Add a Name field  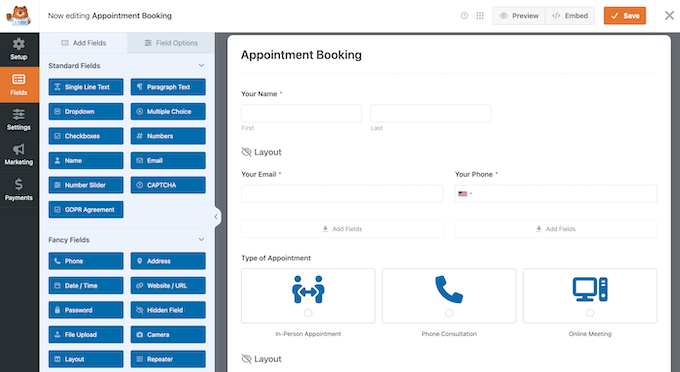[86, 160]
